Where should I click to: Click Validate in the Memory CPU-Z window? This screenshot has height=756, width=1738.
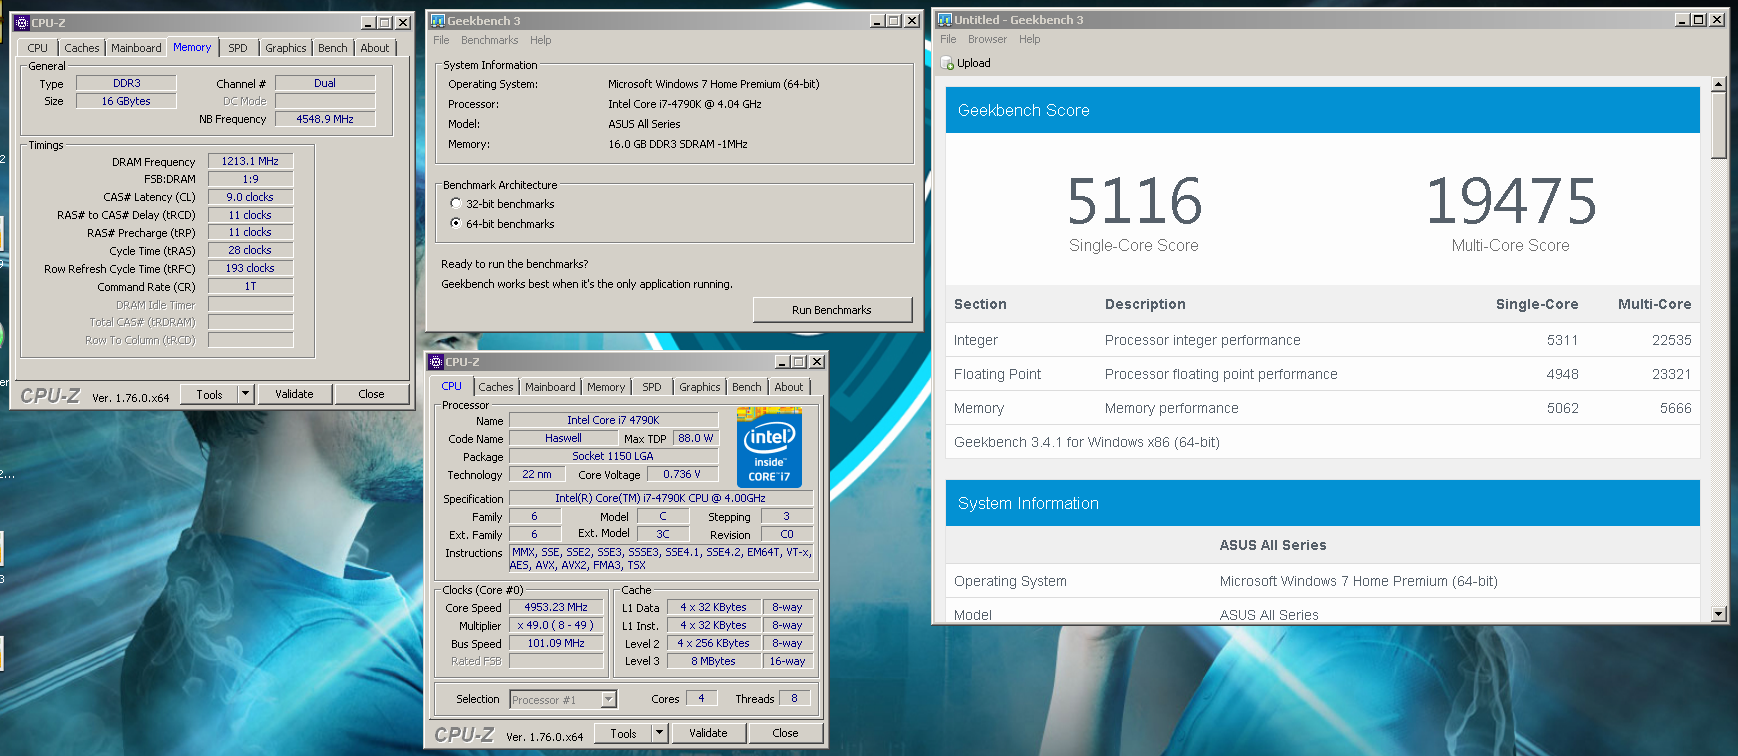click(294, 394)
